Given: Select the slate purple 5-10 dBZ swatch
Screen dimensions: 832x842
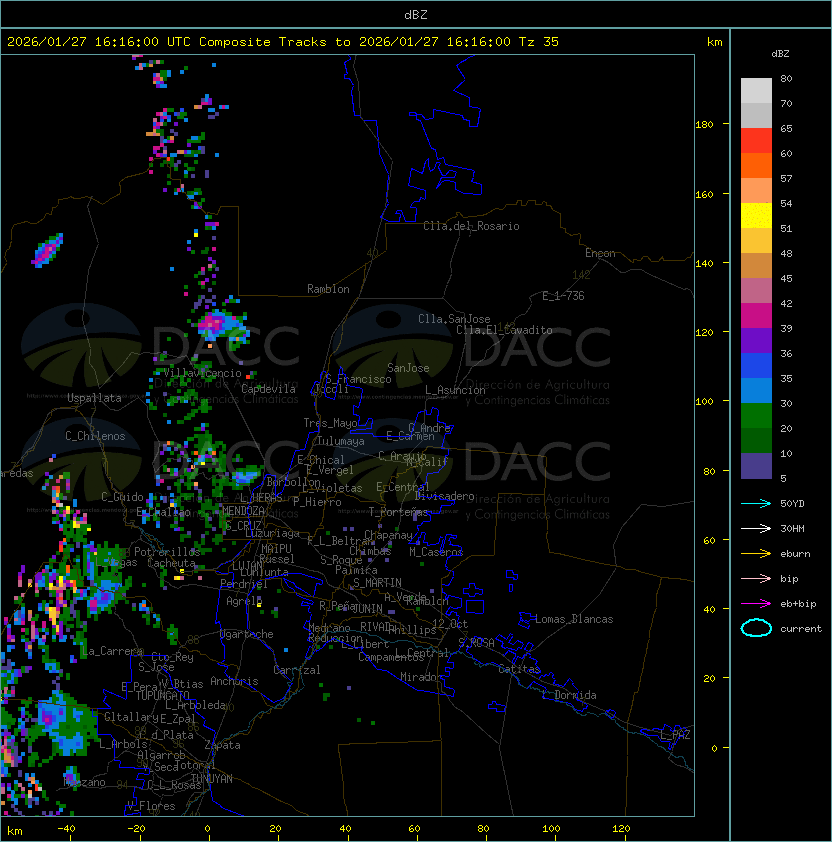Looking at the screenshot, I should [x=756, y=466].
